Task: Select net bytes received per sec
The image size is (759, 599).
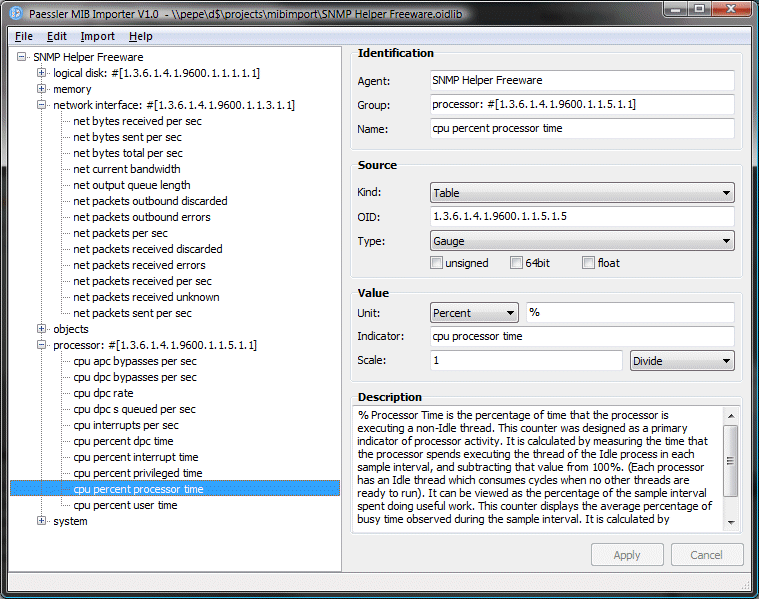Action: point(137,121)
